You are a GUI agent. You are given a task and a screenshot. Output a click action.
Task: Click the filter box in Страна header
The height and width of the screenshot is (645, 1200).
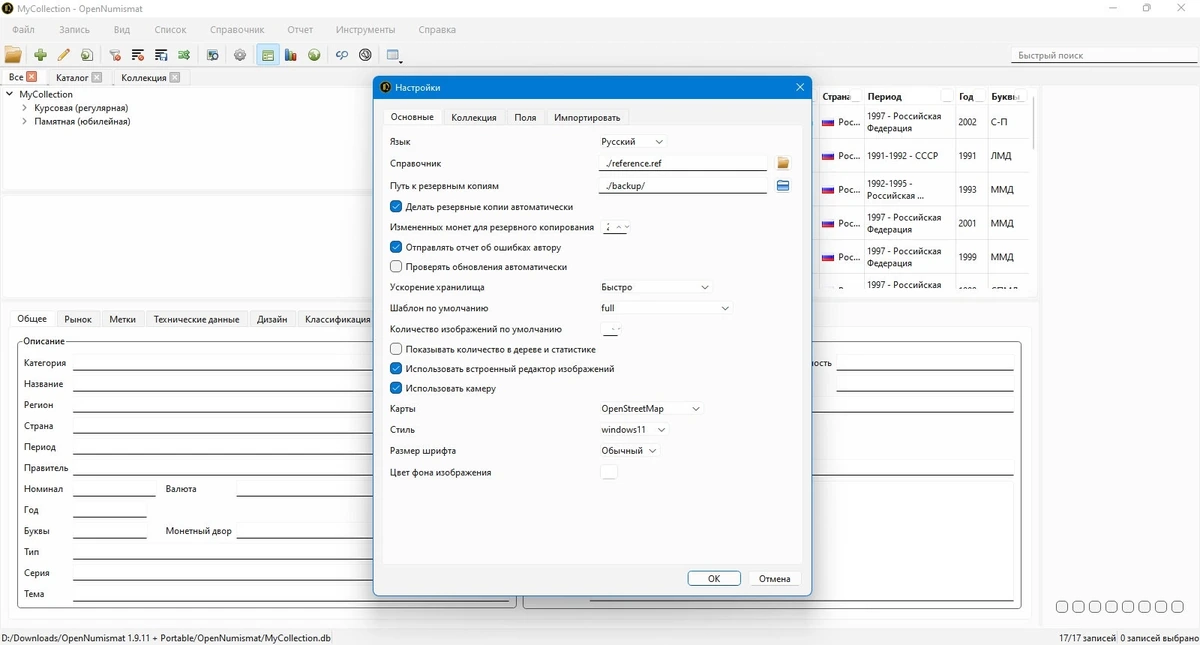(856, 96)
